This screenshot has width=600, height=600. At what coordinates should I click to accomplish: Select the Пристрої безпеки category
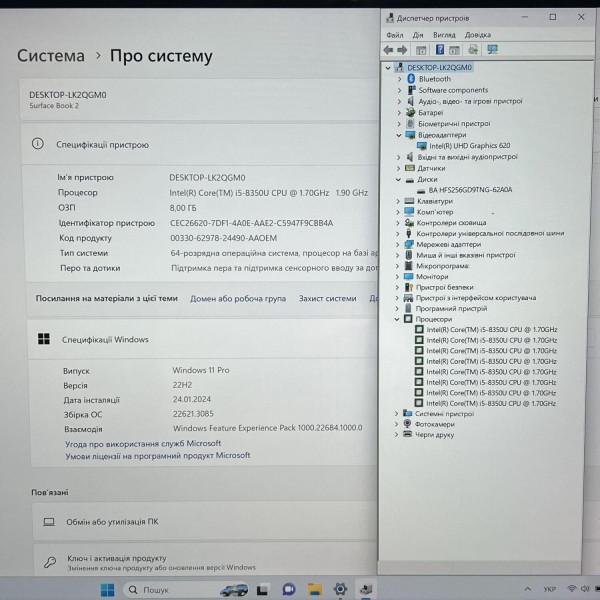445,287
